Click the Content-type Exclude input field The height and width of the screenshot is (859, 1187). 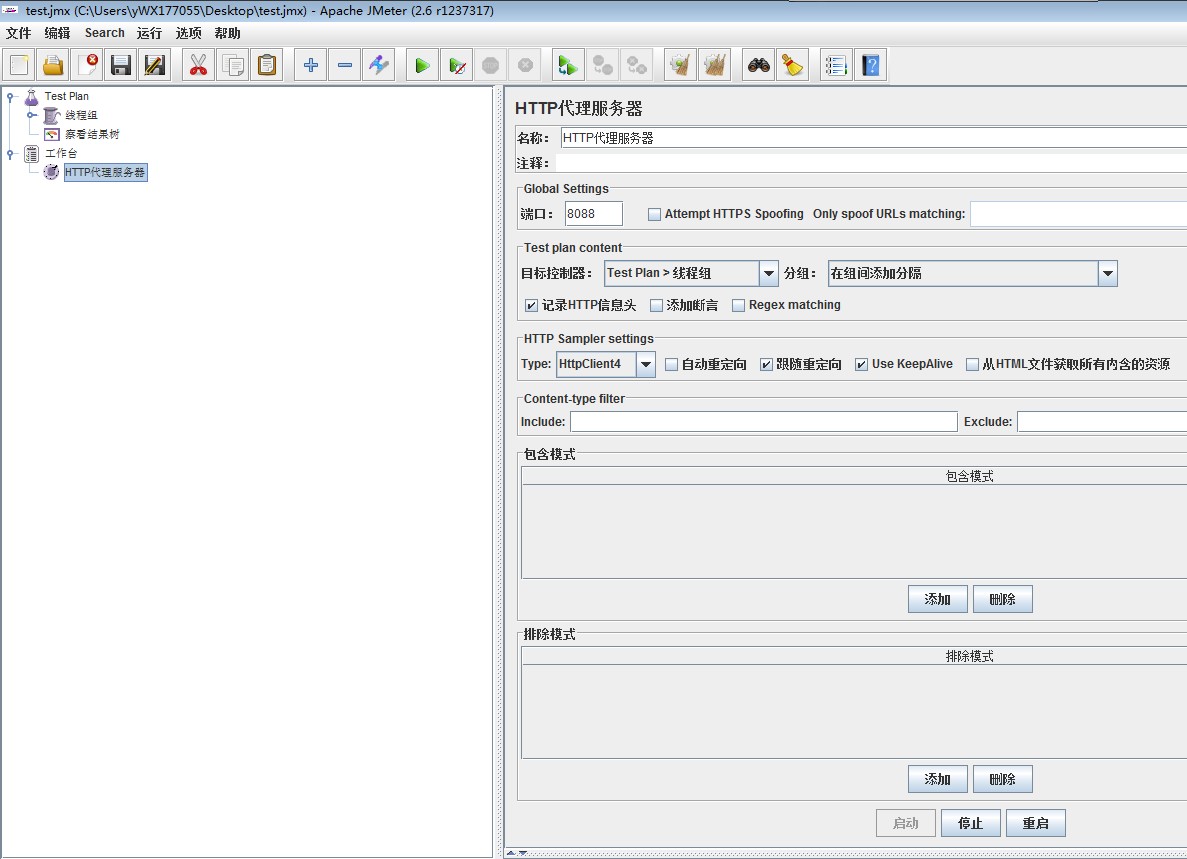1102,422
